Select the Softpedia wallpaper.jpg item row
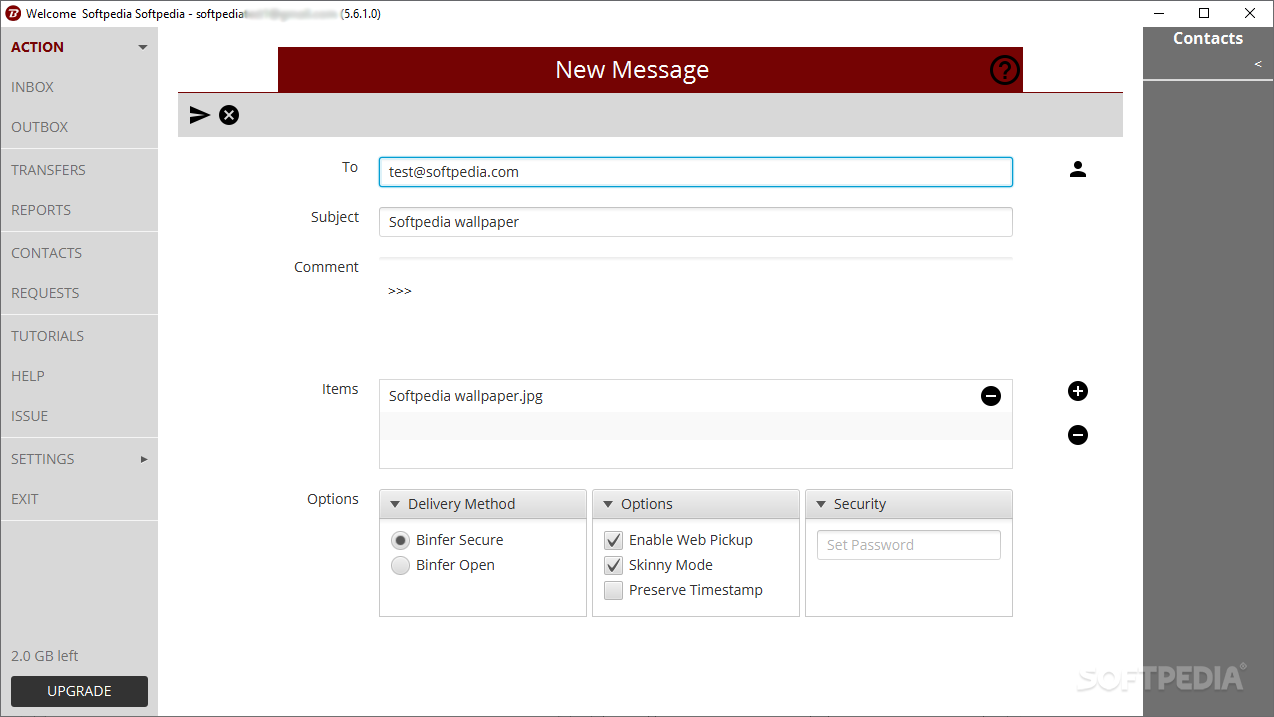1274x717 pixels. (x=696, y=396)
